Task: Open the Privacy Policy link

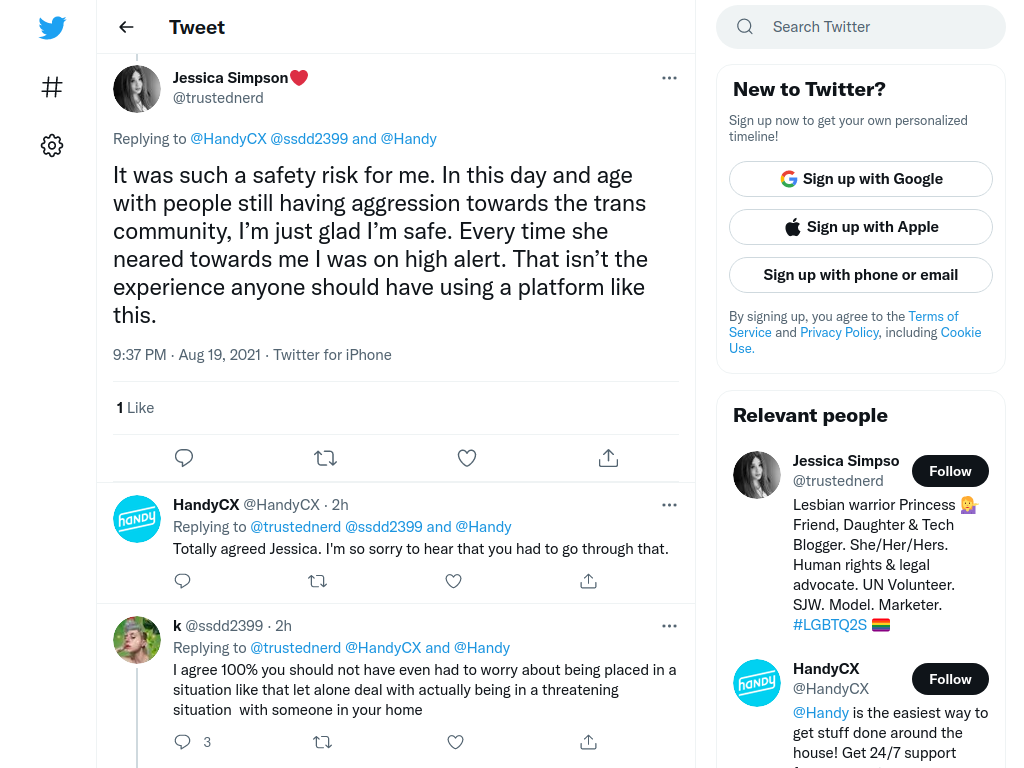Action: (839, 332)
